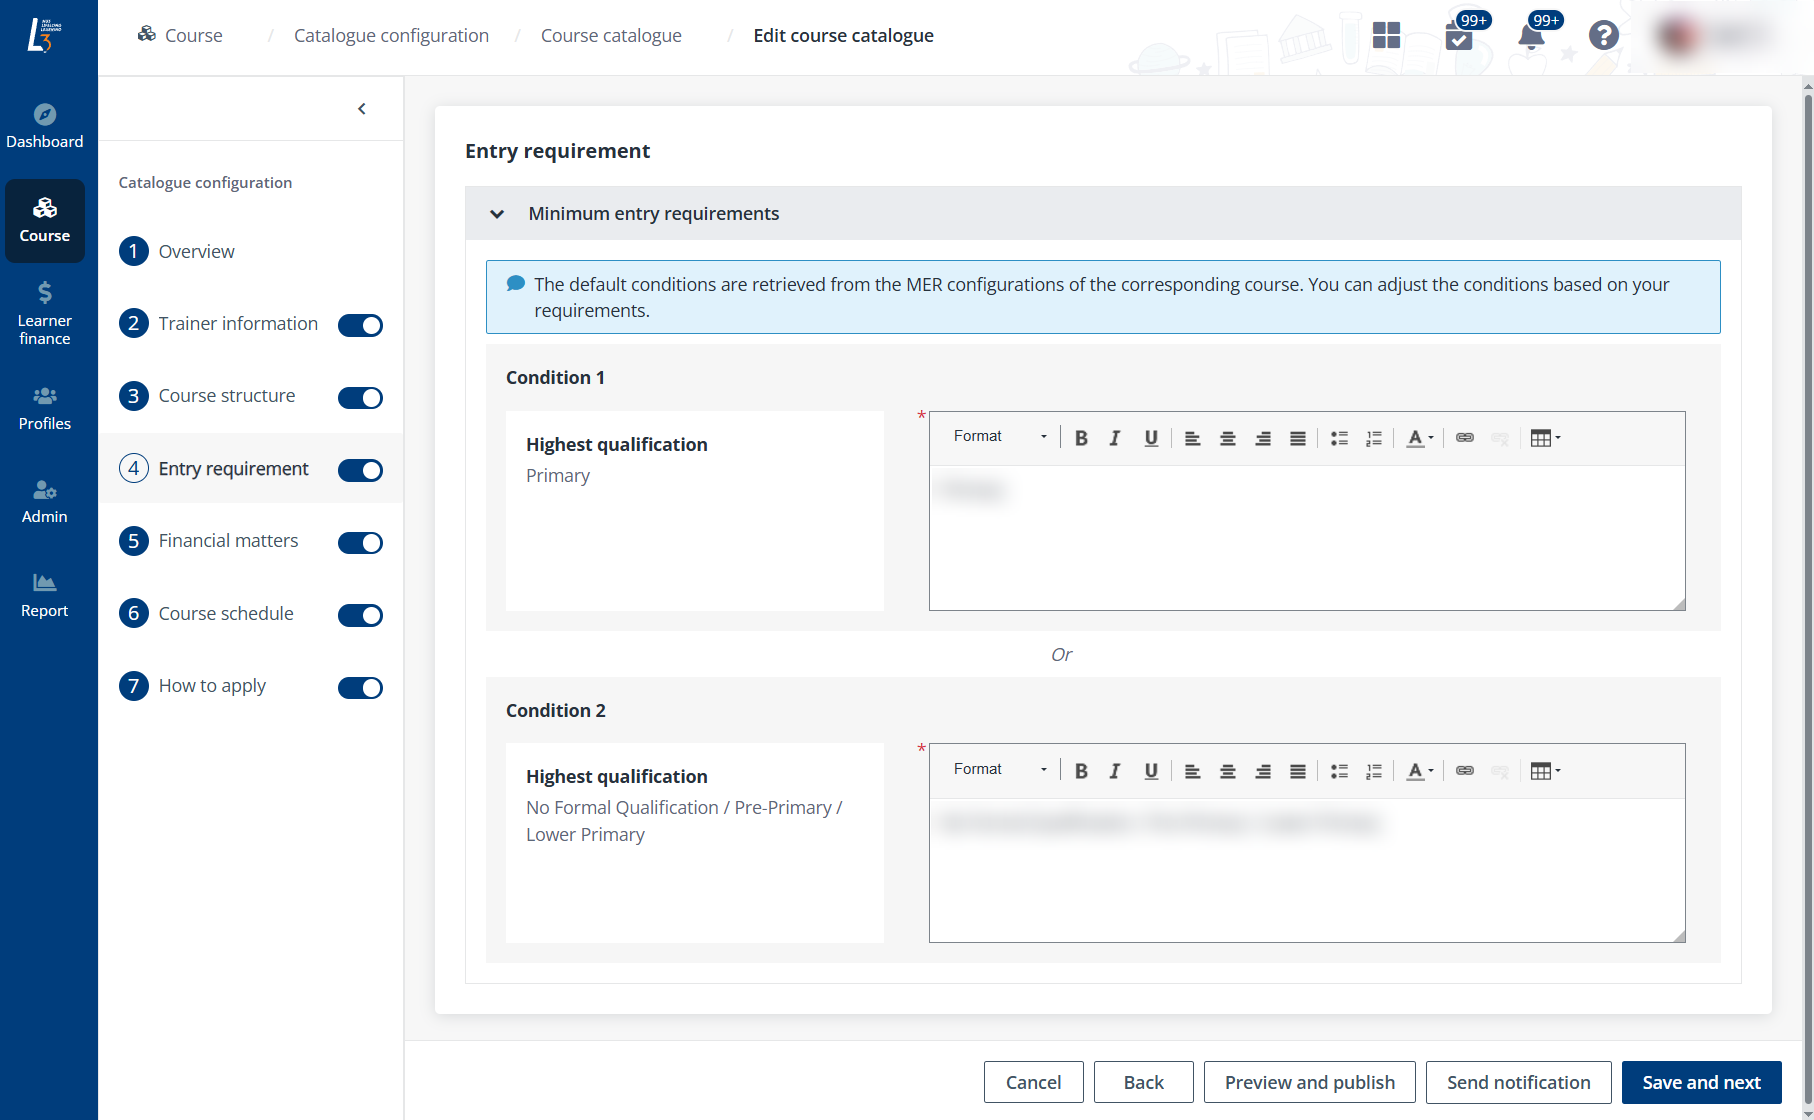
Task: Insert link in Condition 1 editor
Action: click(x=1464, y=438)
